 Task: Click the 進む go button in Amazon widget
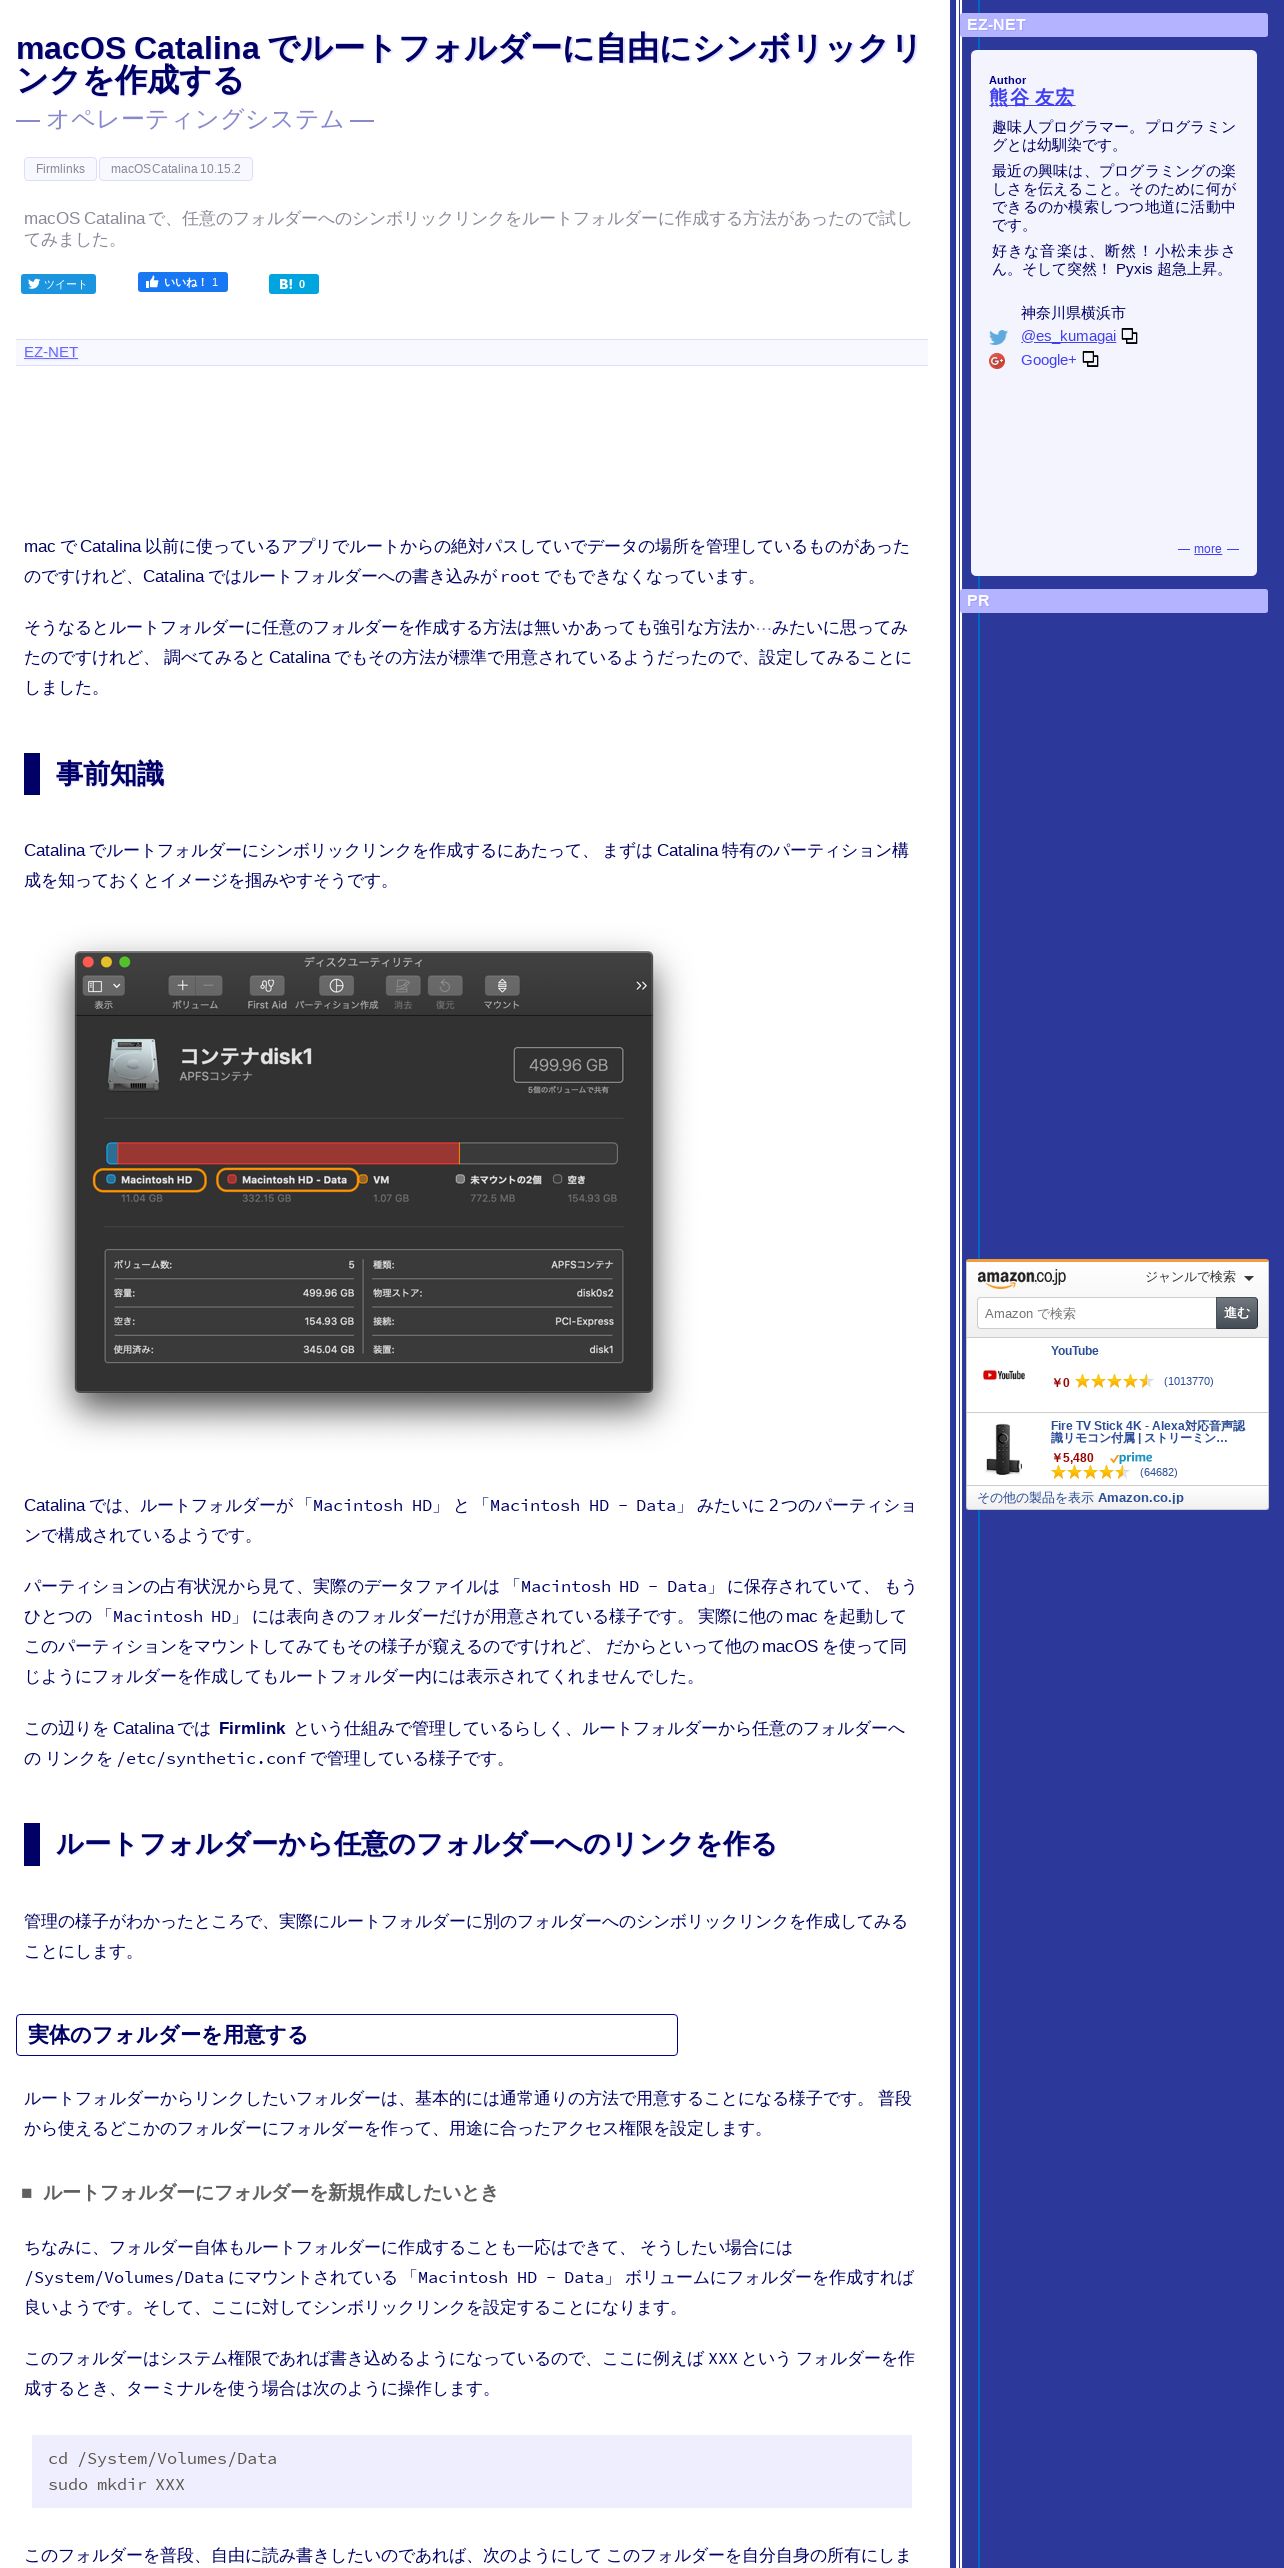point(1236,1313)
